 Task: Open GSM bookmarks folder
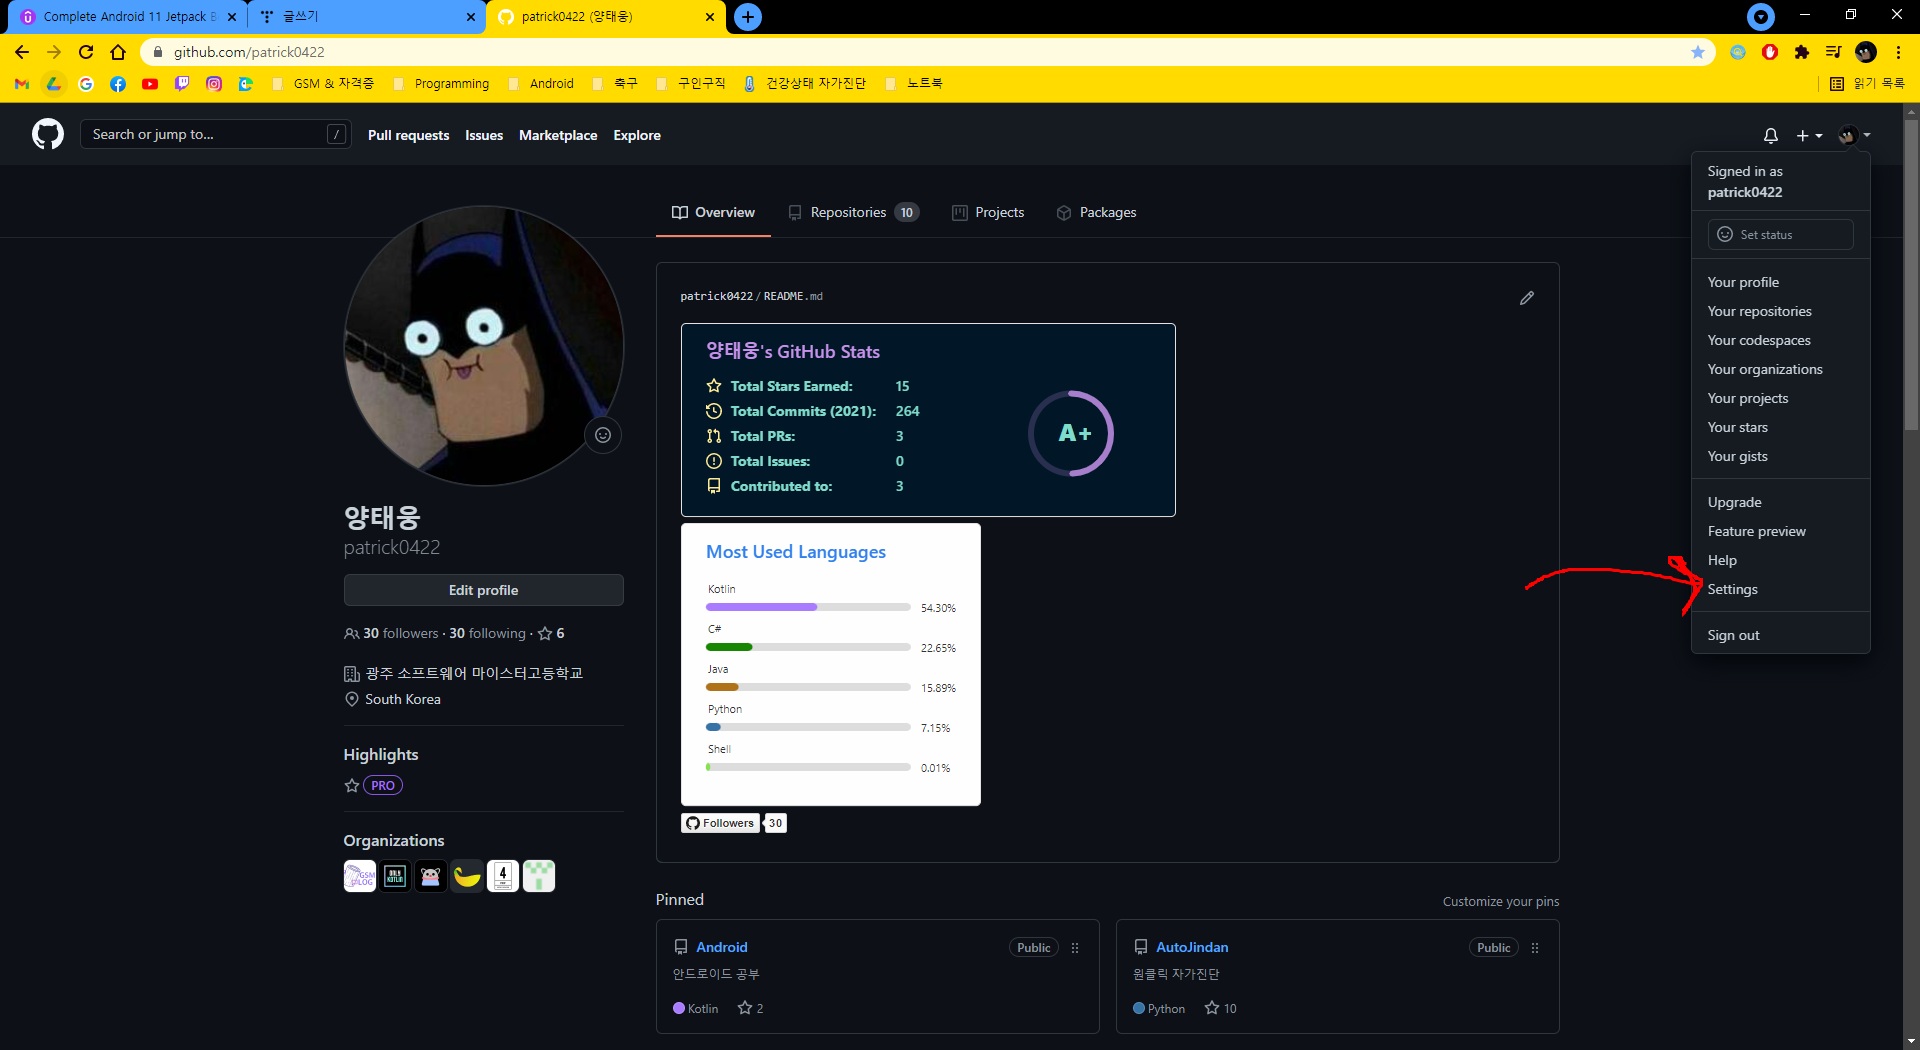(x=323, y=84)
